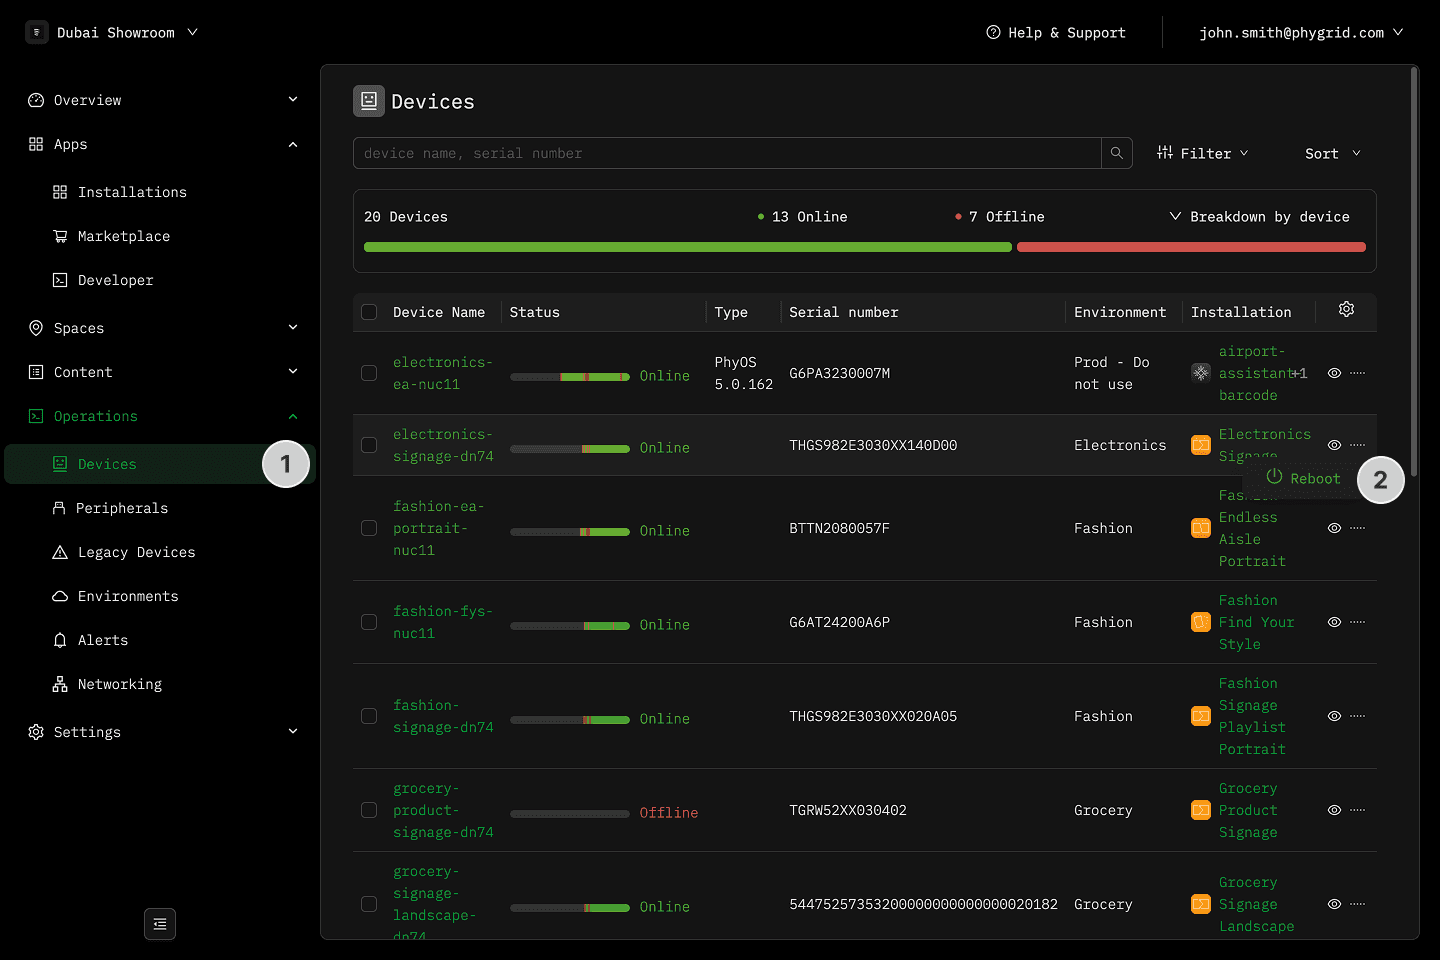Click the electronics-ea-nuc11 status history bar

(x=570, y=377)
